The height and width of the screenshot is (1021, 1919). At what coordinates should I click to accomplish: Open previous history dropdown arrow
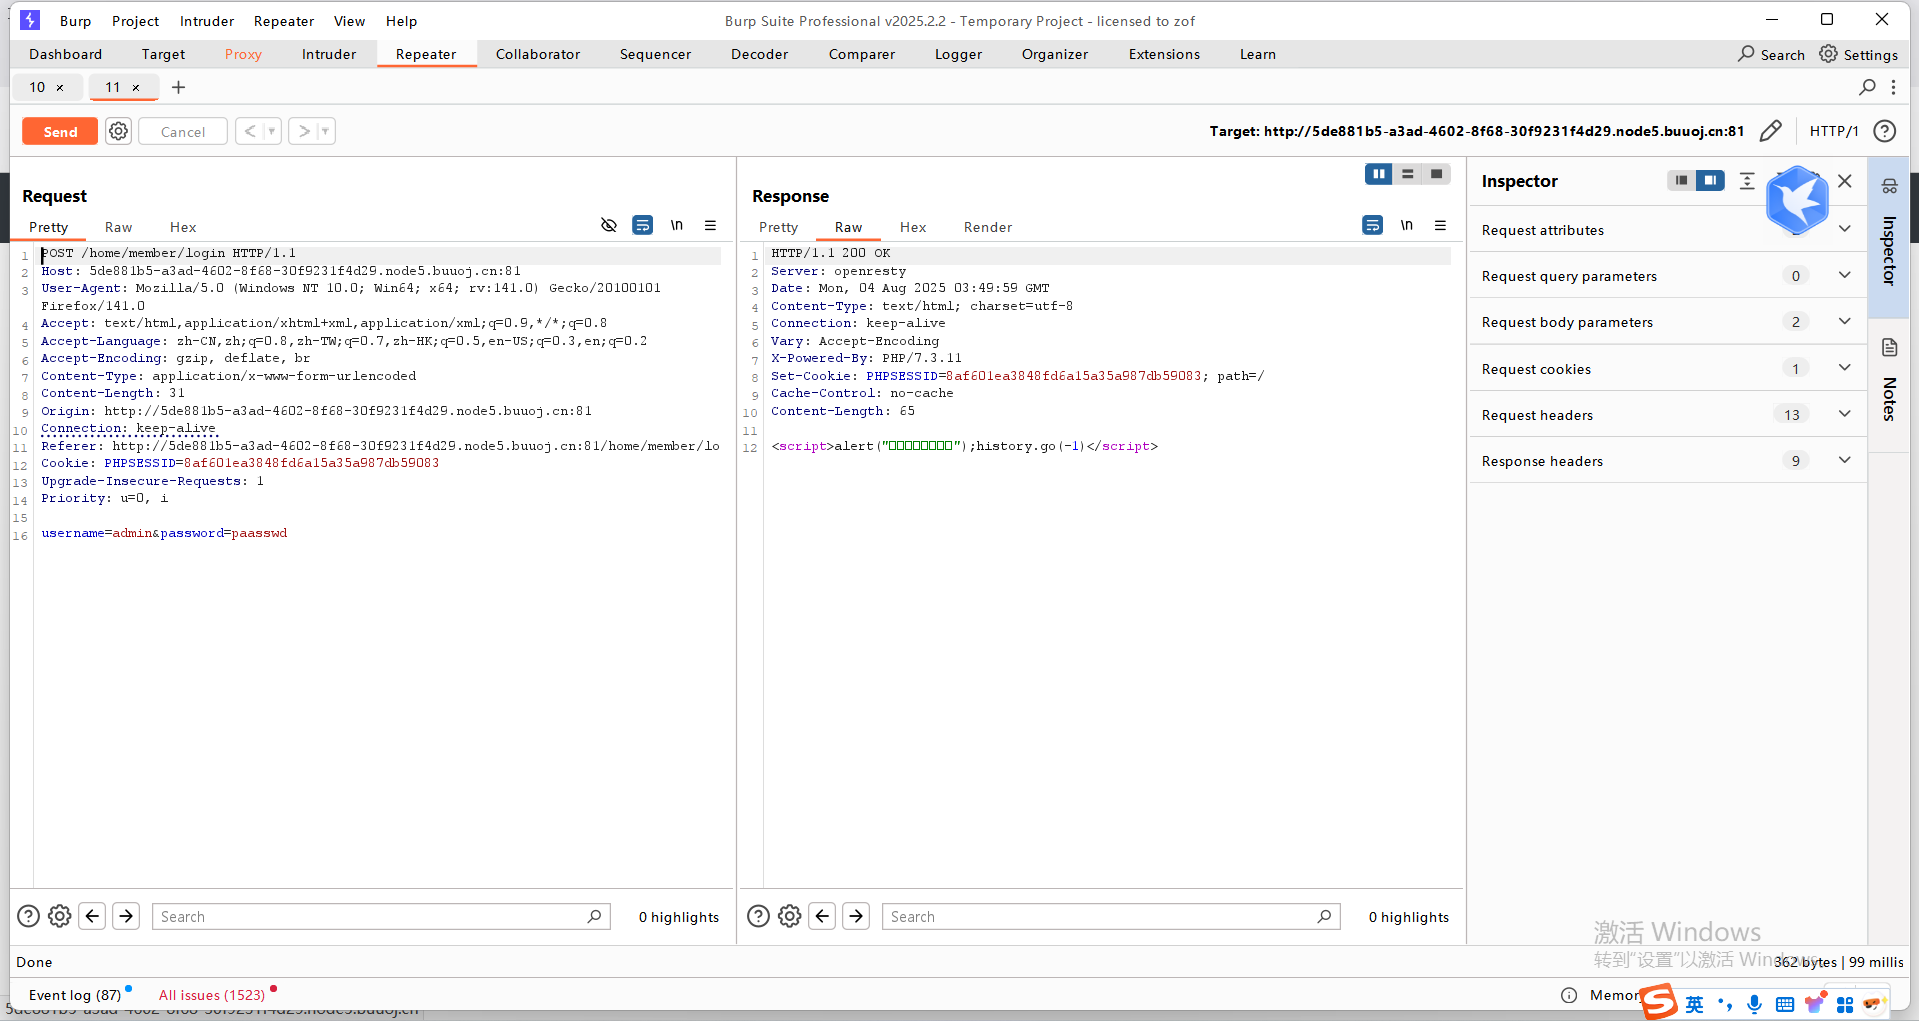(271, 132)
